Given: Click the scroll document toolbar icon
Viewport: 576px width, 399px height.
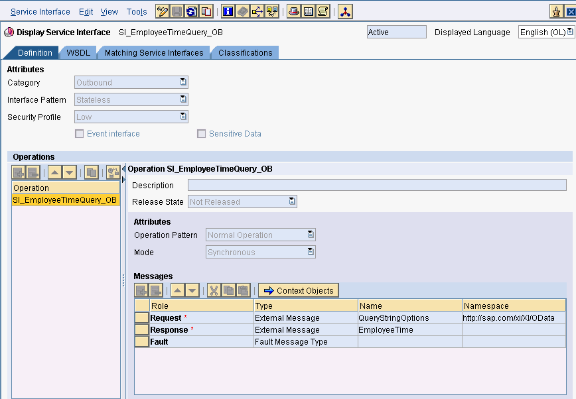Looking at the screenshot, I should click(x=323, y=11).
